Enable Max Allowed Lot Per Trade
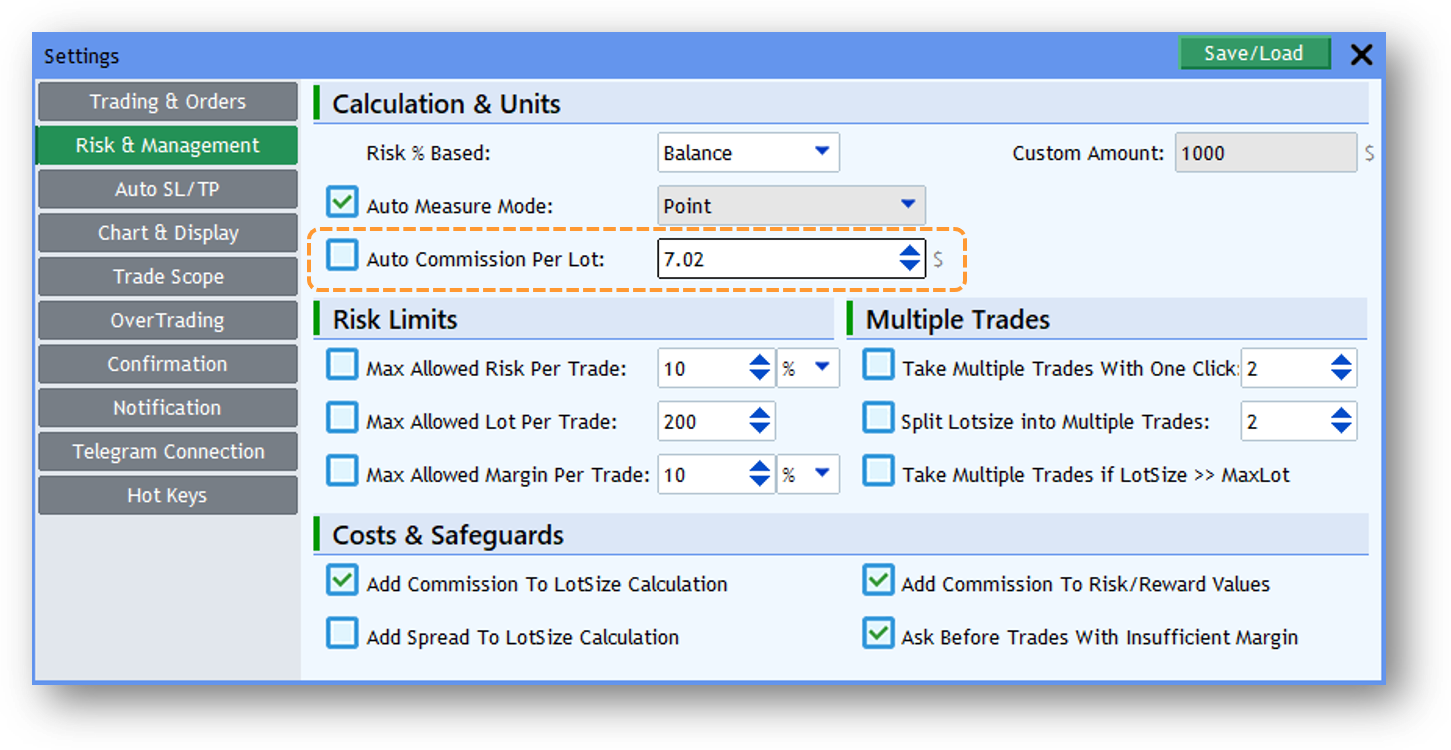The width and height of the screenshot is (1451, 750). pos(342,419)
